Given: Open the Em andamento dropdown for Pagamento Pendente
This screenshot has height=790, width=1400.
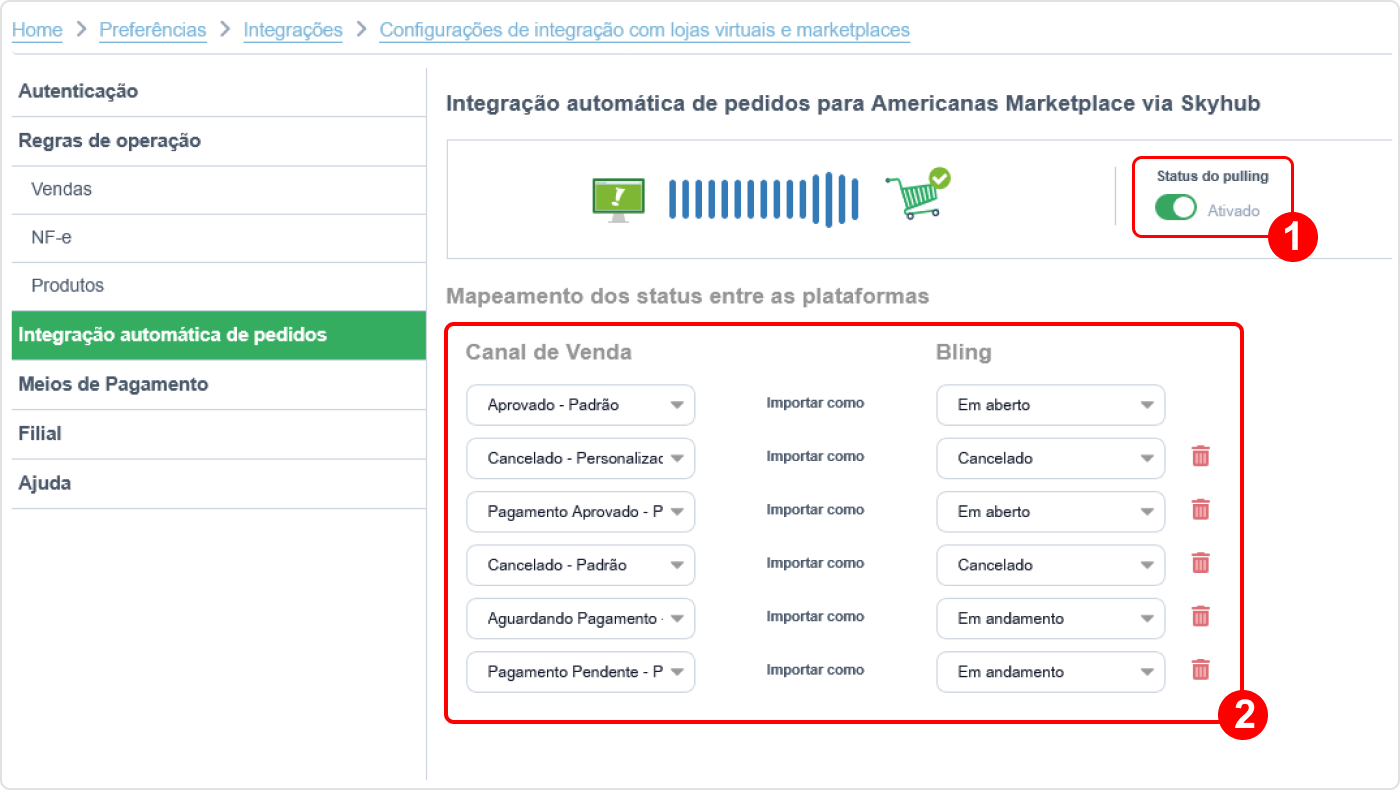Looking at the screenshot, I should click(x=1050, y=672).
